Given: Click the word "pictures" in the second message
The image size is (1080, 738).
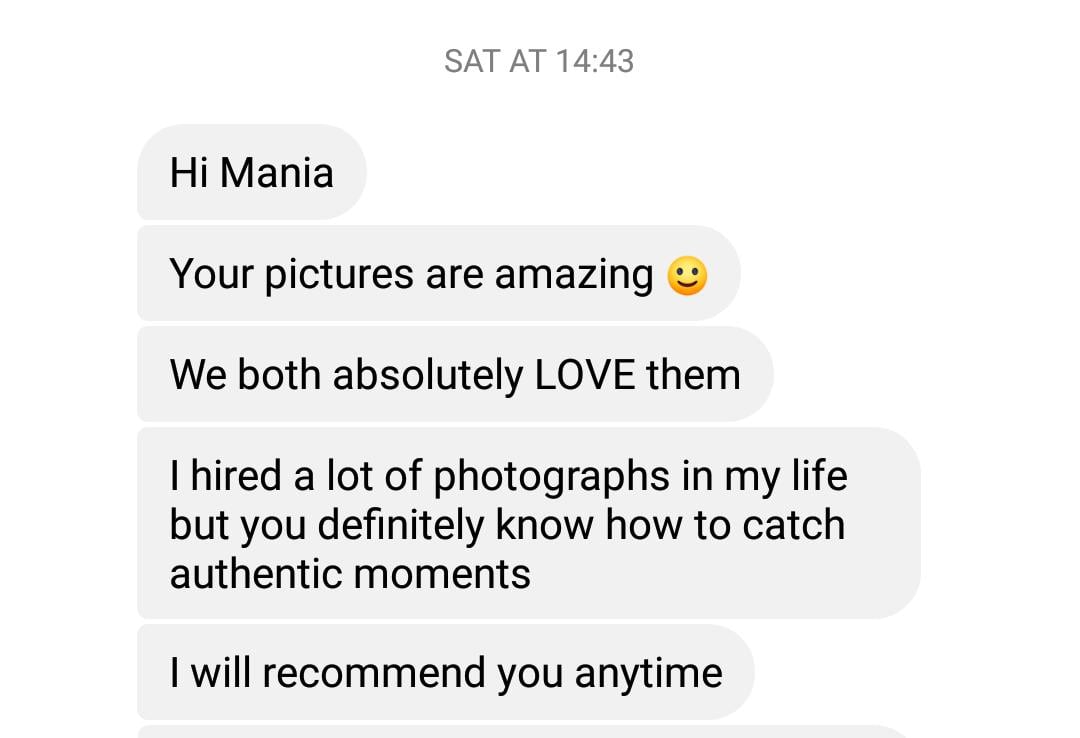Looking at the screenshot, I should pyautogui.click(x=339, y=274).
